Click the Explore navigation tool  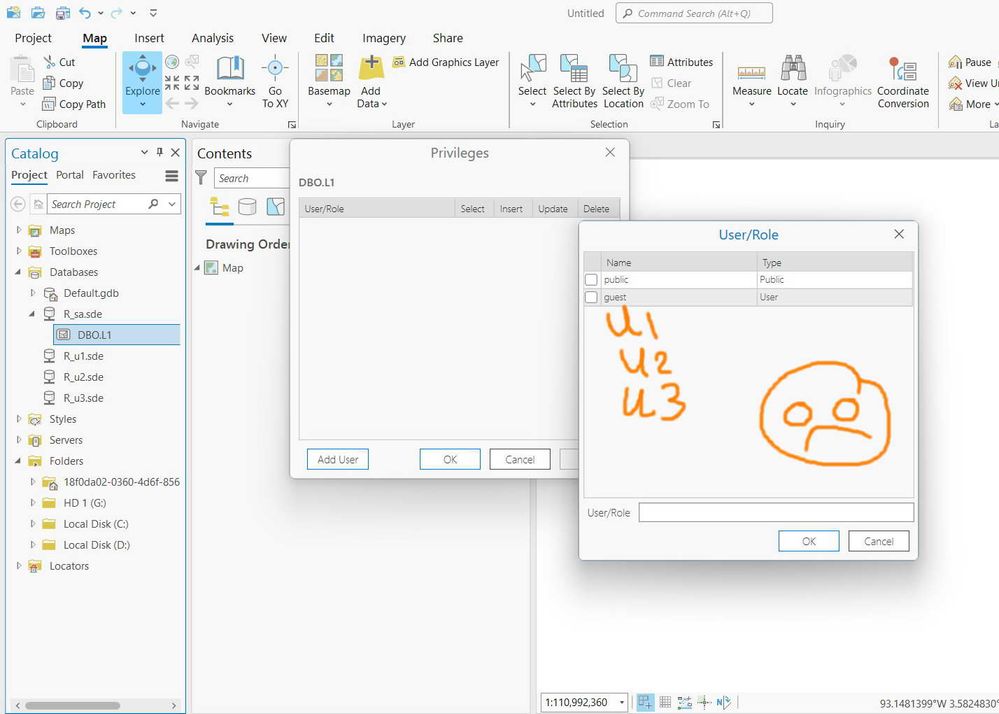[x=142, y=83]
